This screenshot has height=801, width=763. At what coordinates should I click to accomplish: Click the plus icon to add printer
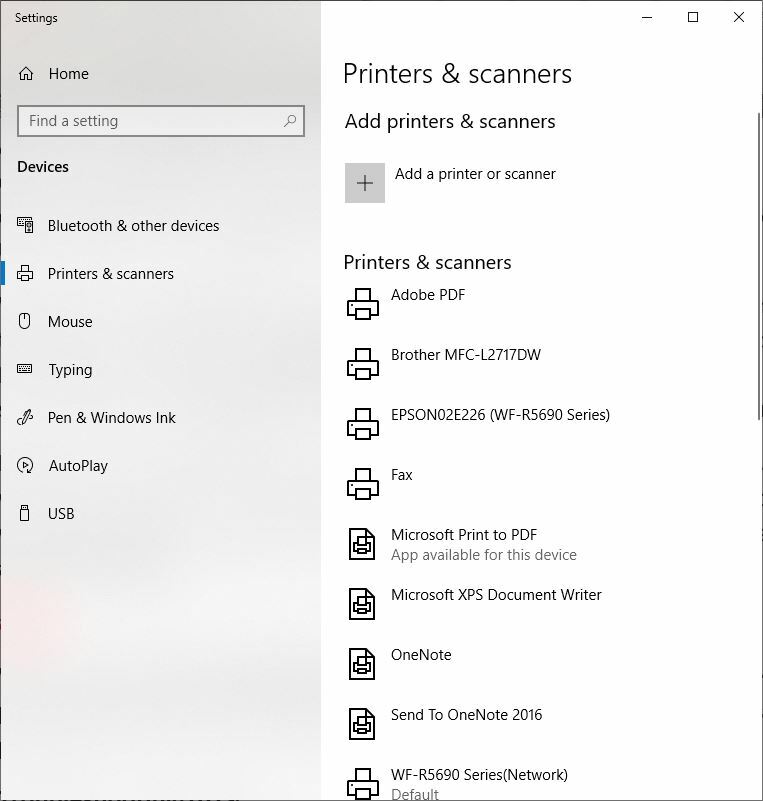(x=365, y=183)
